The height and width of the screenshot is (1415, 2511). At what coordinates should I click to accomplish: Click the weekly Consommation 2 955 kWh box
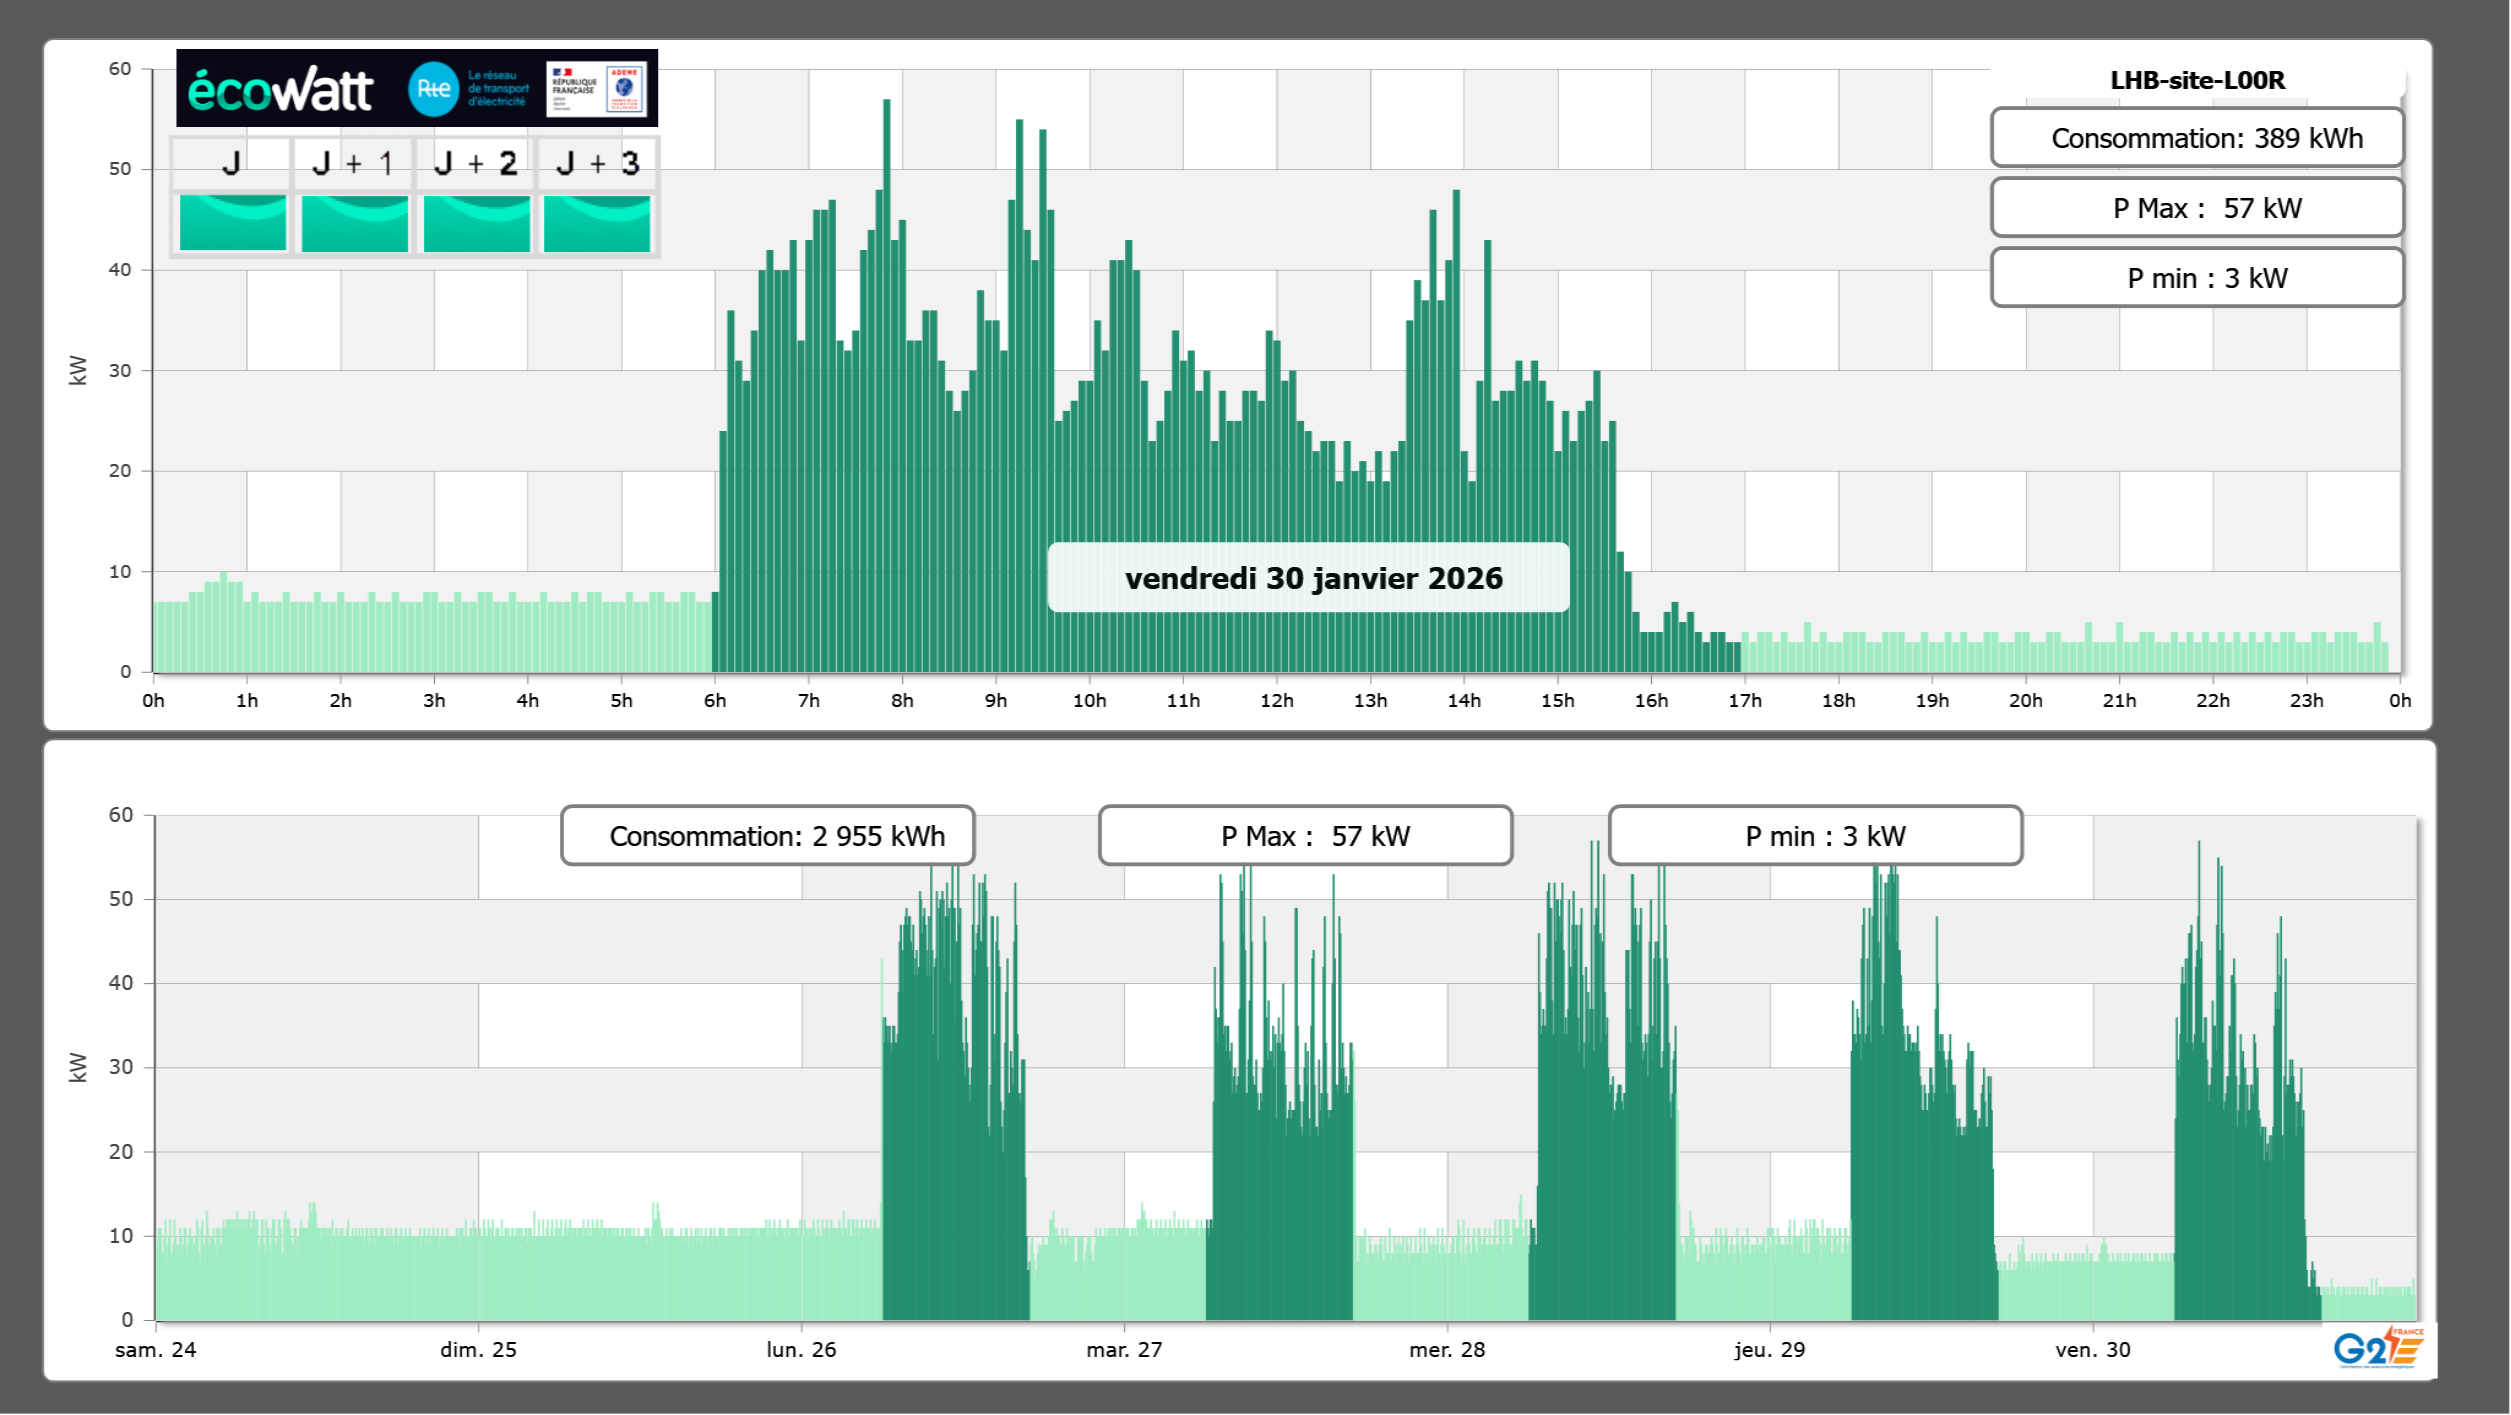coord(768,836)
